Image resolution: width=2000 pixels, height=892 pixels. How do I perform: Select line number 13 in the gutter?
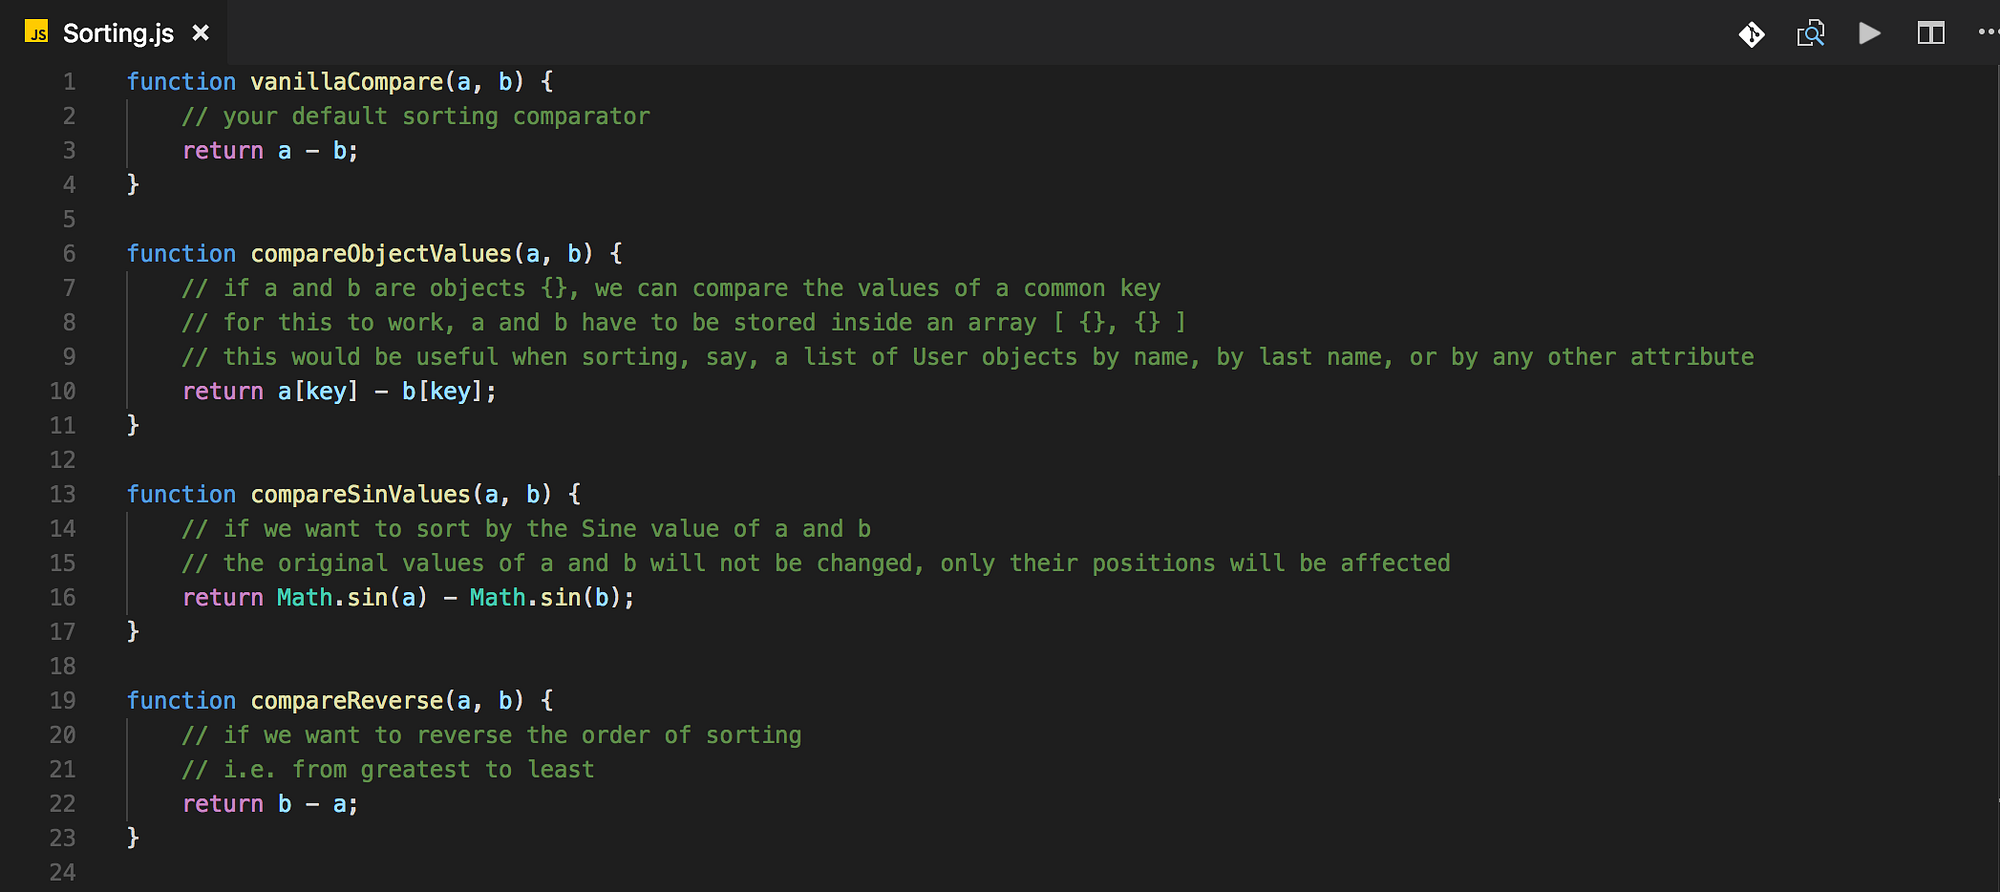coord(62,494)
